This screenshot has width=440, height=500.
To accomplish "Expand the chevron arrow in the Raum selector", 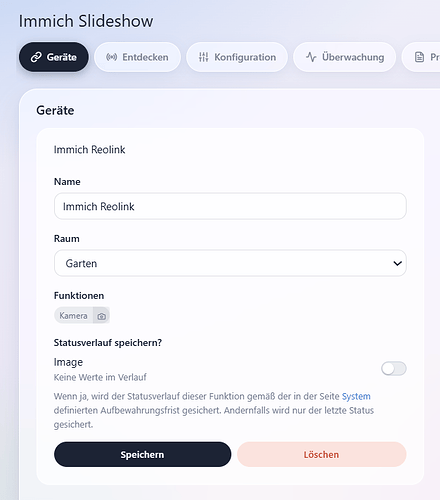I will [397, 263].
